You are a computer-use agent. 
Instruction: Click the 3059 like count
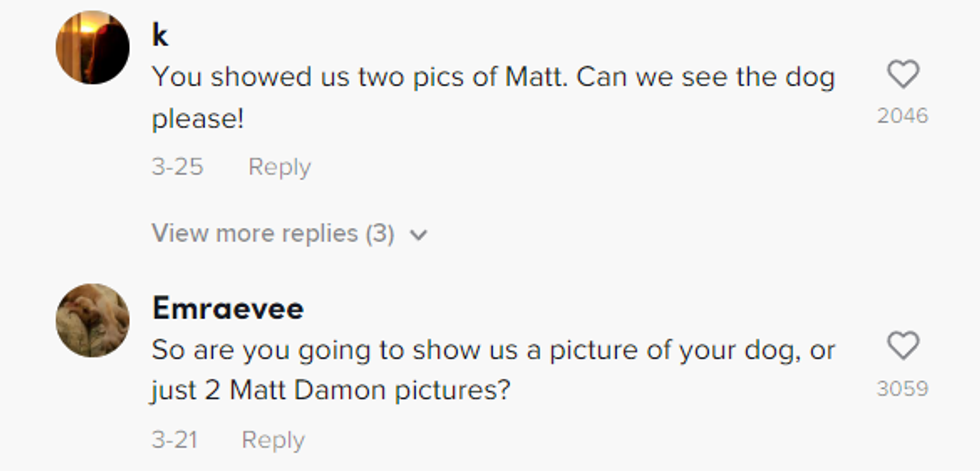[x=903, y=389]
